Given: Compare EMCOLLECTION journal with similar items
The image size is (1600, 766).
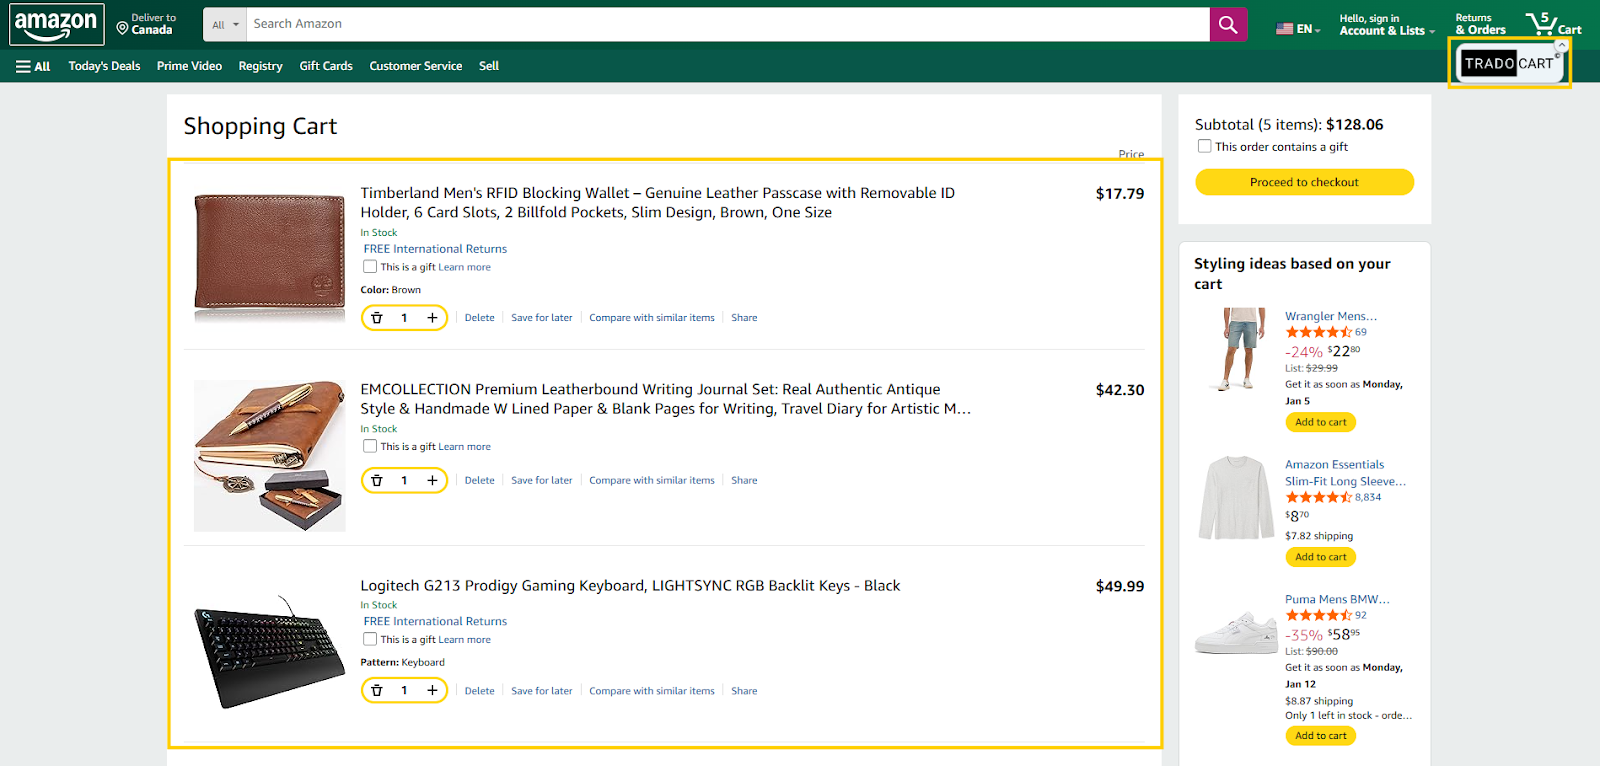Looking at the screenshot, I should click(x=652, y=481).
